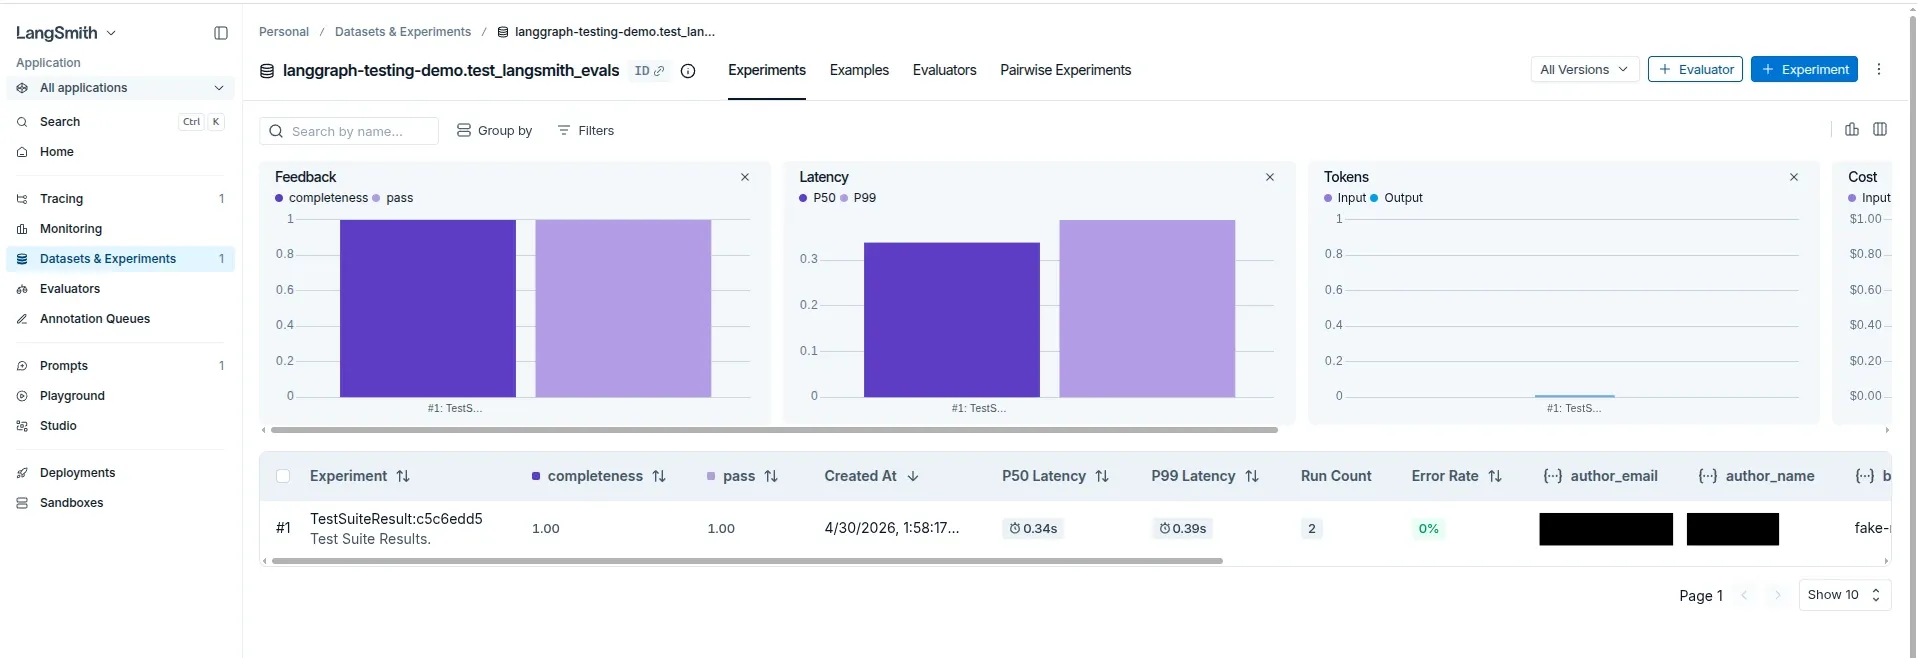Open the three-dot more options menu
The height and width of the screenshot is (658, 1917).
pyautogui.click(x=1879, y=69)
